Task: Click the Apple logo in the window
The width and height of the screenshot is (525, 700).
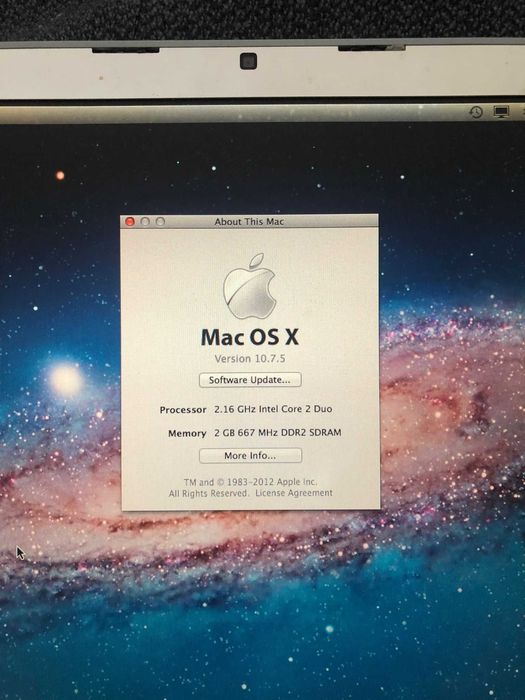Action: click(x=250, y=286)
